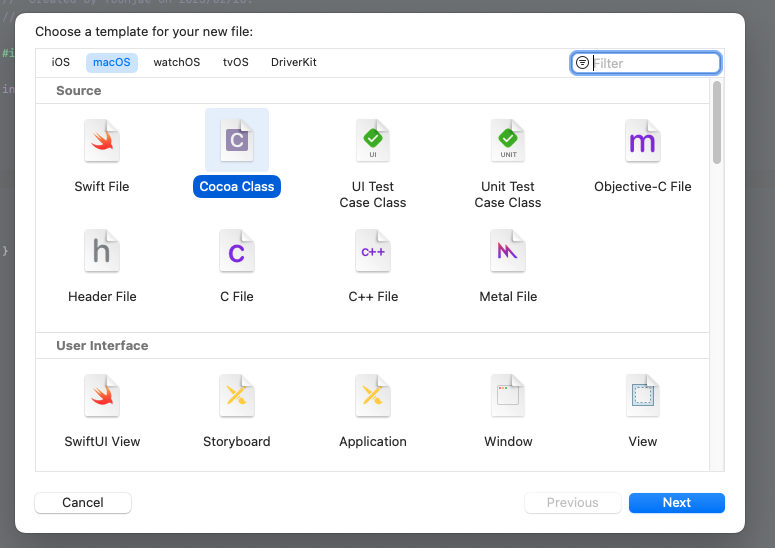Image resolution: width=775 pixels, height=548 pixels.
Task: Click the 'Metal File' label
Action: pos(508,296)
